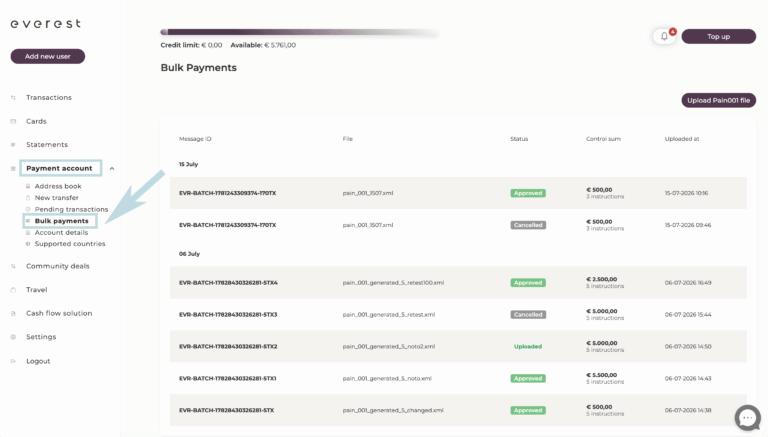
Task: Click the New transfer icon
Action: point(28,197)
